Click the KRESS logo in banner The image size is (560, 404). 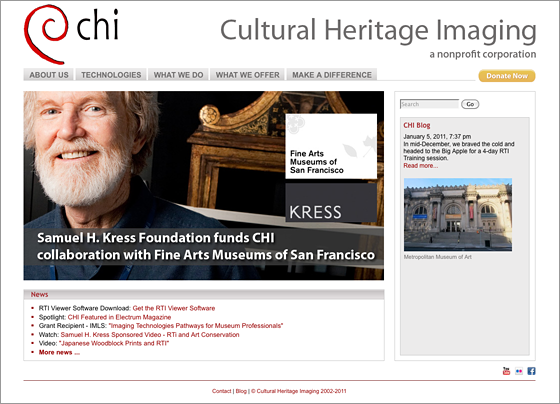[331, 203]
